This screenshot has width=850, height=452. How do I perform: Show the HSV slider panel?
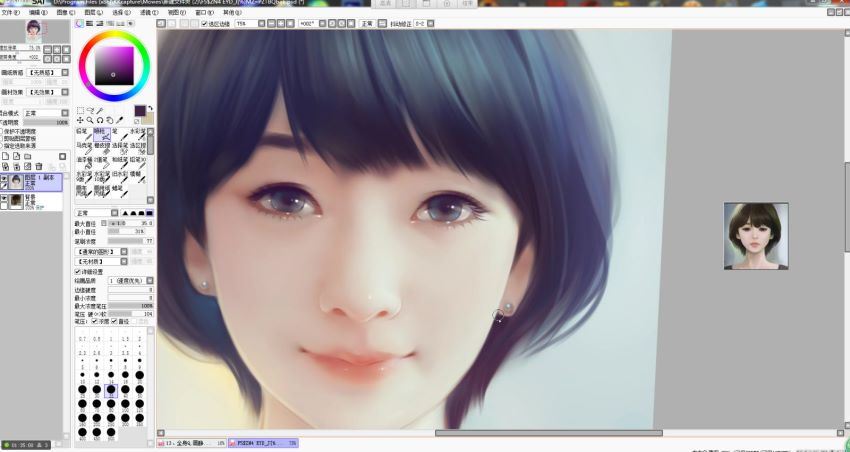pyautogui.click(x=100, y=23)
